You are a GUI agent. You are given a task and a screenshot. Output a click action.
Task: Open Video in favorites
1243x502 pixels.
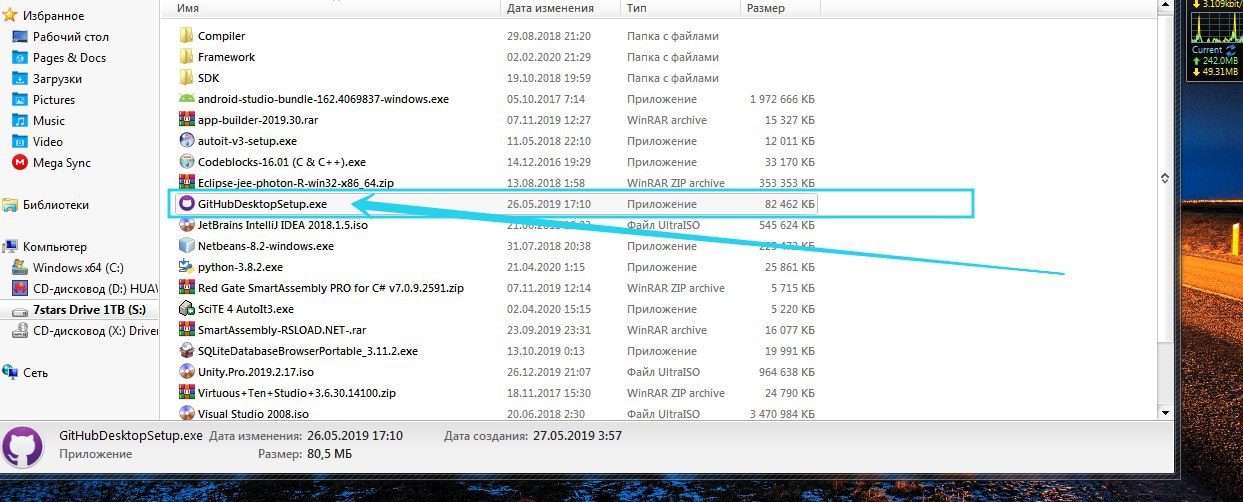coord(37,141)
